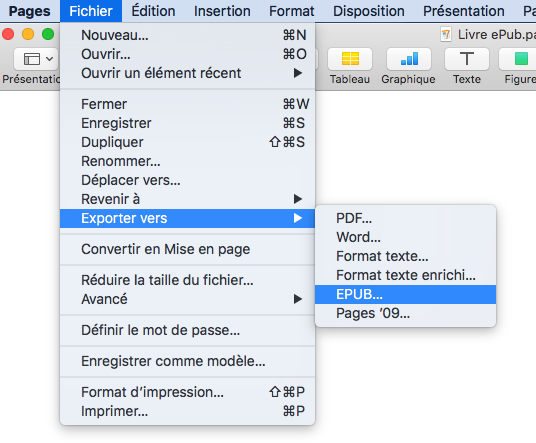Choose Pages '09… export option

click(405, 313)
